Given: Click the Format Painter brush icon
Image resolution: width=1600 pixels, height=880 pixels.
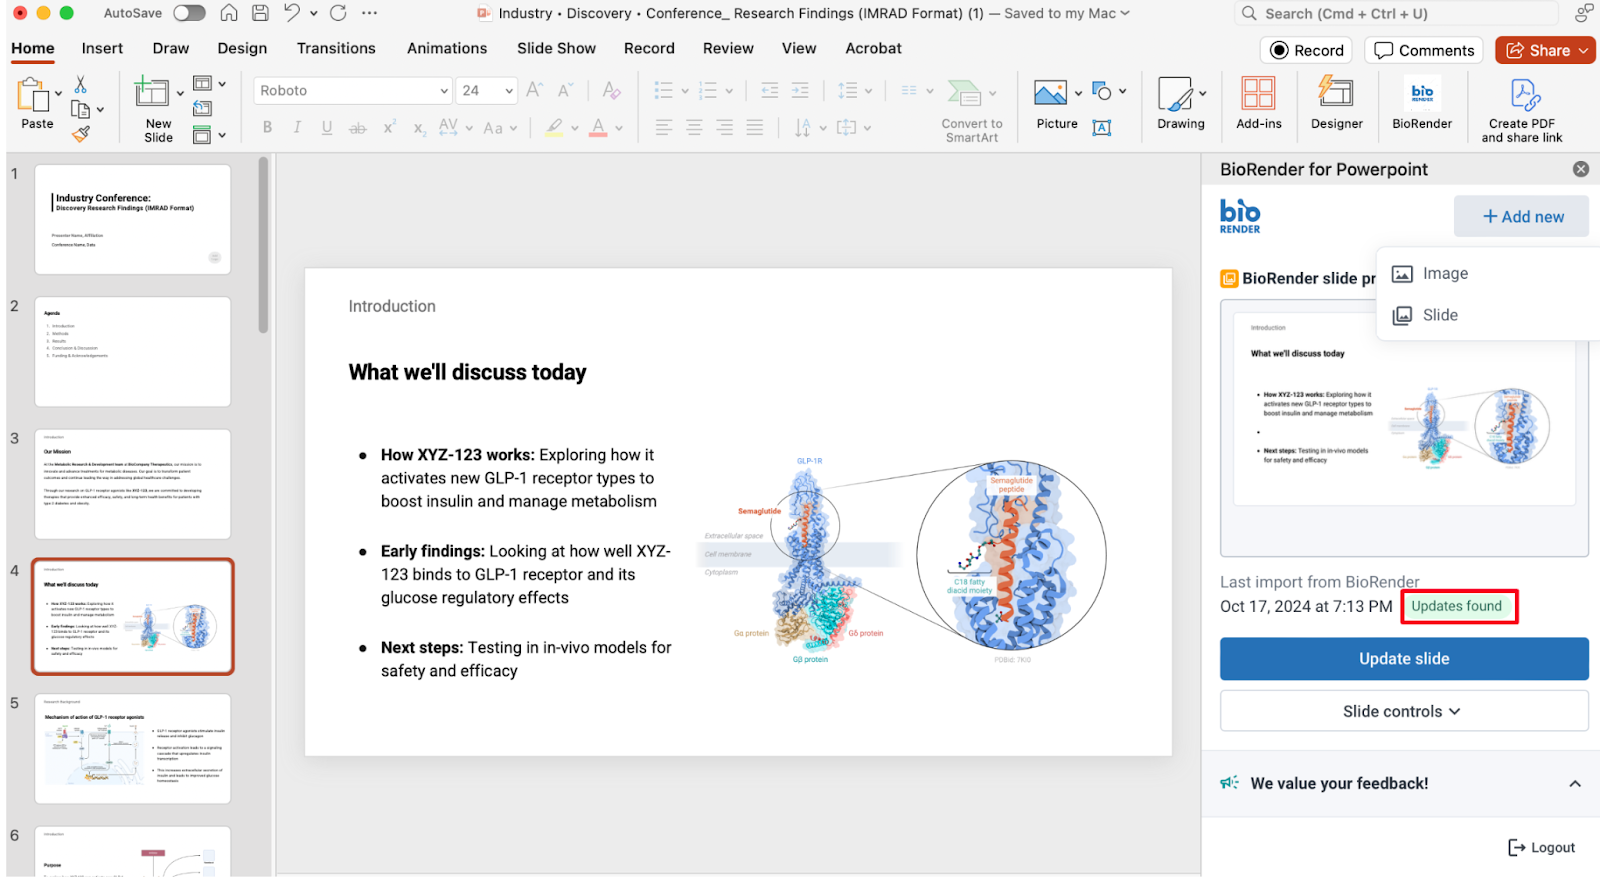Looking at the screenshot, I should (x=81, y=134).
